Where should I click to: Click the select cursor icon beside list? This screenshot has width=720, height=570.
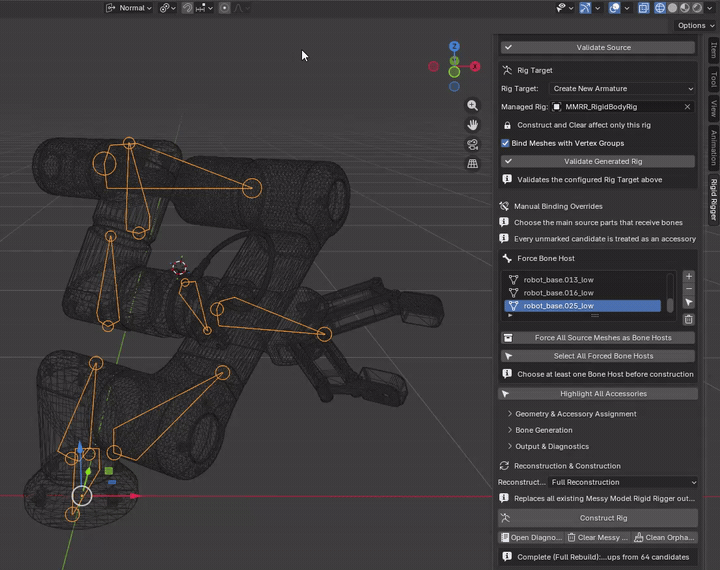(688, 302)
